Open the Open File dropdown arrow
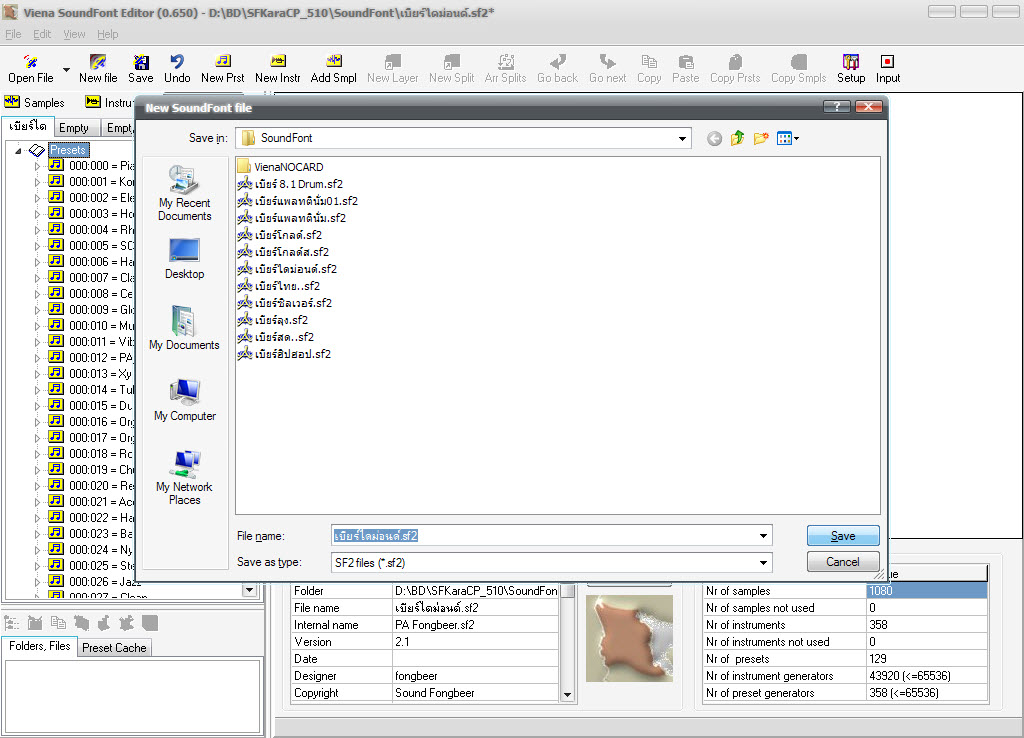Image resolution: width=1024 pixels, height=738 pixels. coord(66,69)
